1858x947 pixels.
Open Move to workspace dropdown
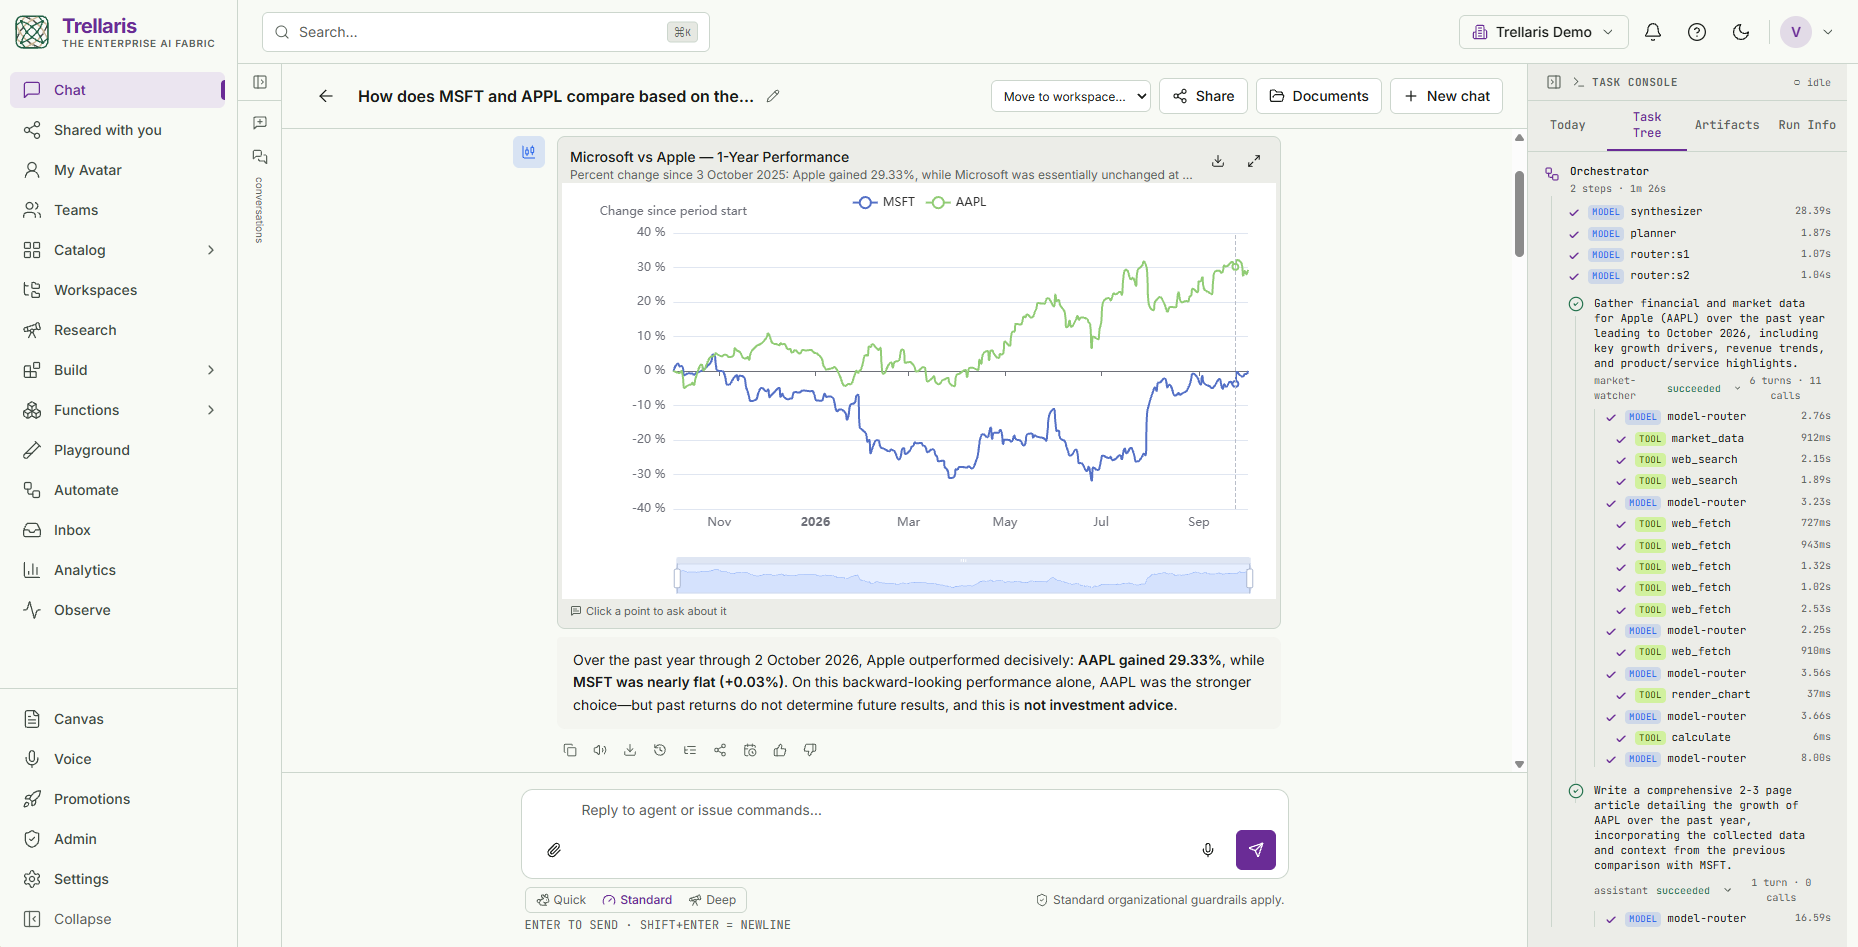coord(1071,96)
